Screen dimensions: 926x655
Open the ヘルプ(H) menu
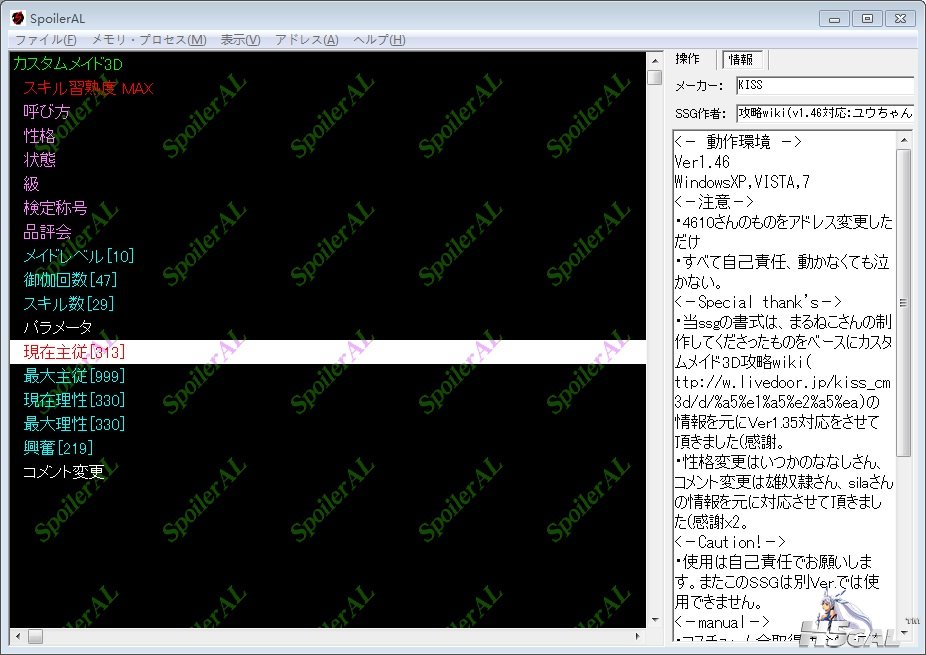(379, 40)
